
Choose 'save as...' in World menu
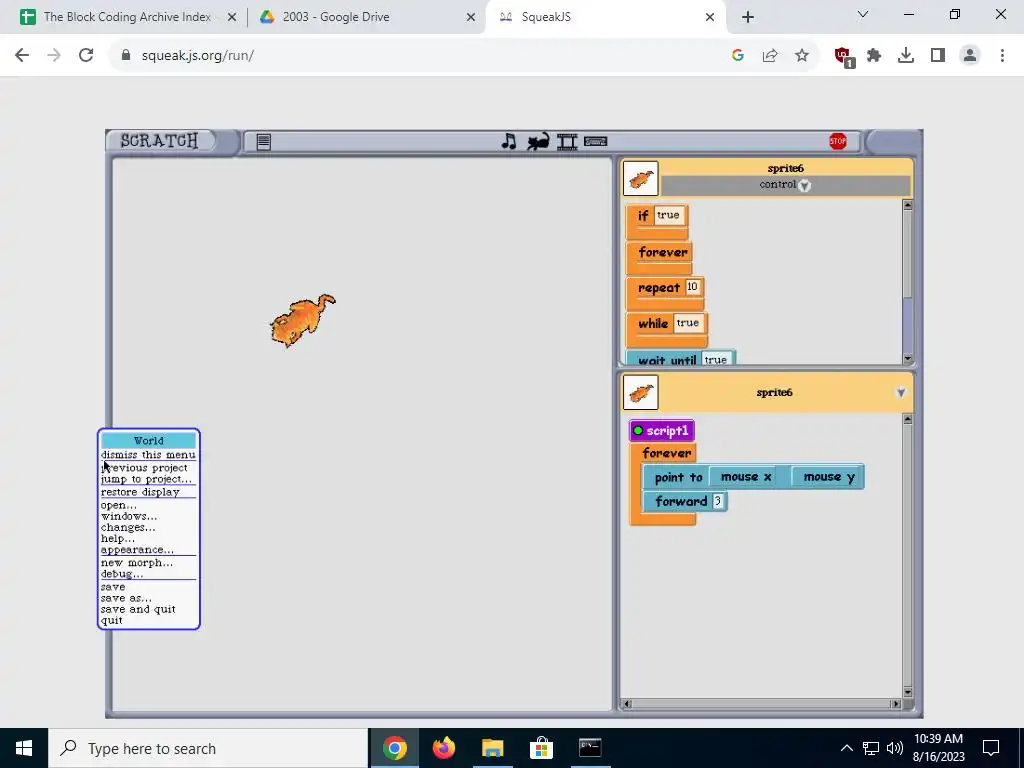click(x=148, y=598)
